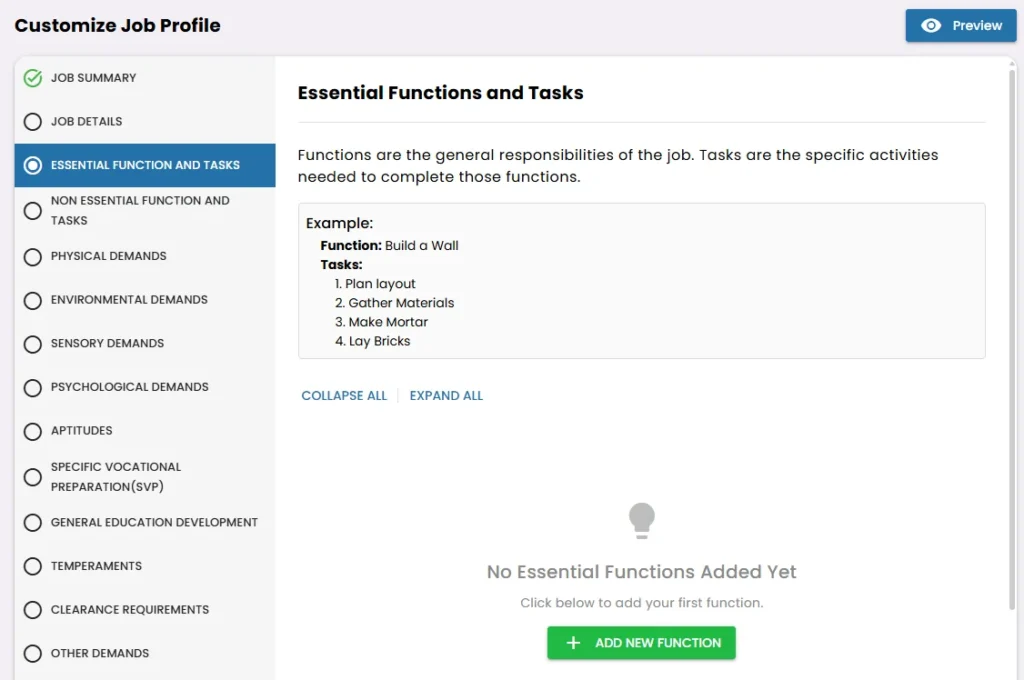The height and width of the screenshot is (680, 1024).
Task: Open the Specific Vocational Preparation section
Action: pos(115,476)
